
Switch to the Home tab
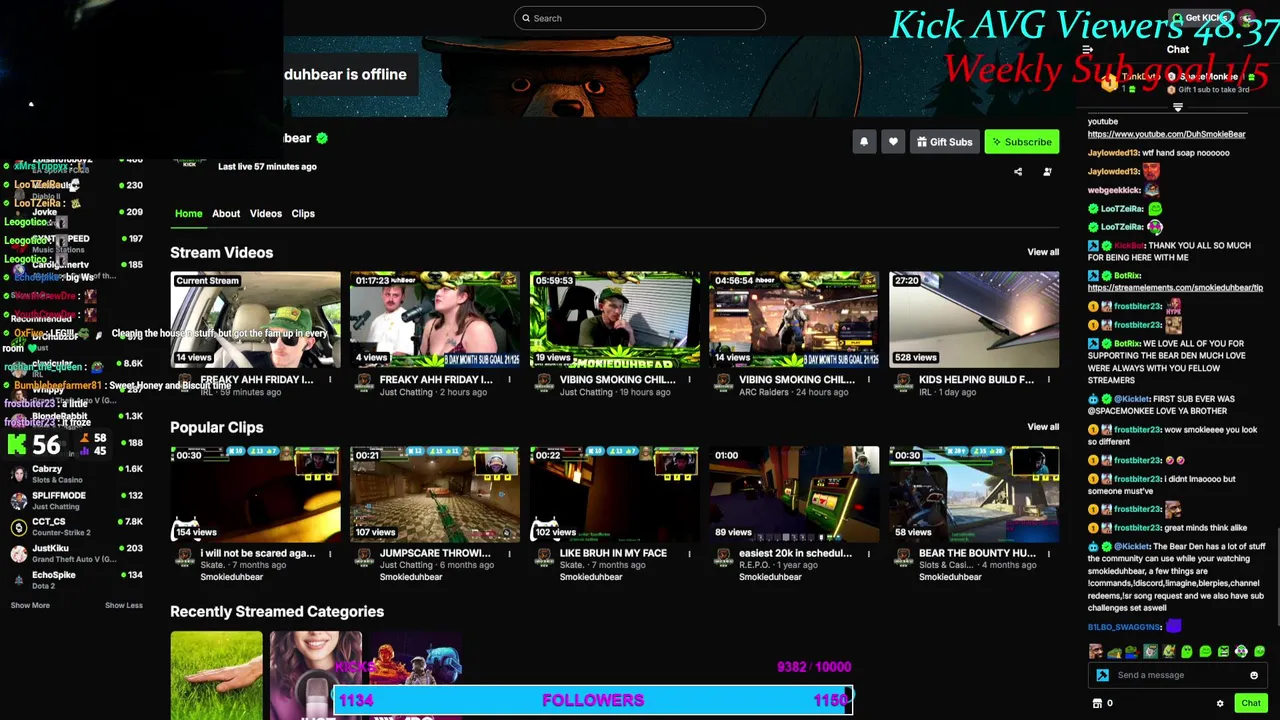coord(188,213)
